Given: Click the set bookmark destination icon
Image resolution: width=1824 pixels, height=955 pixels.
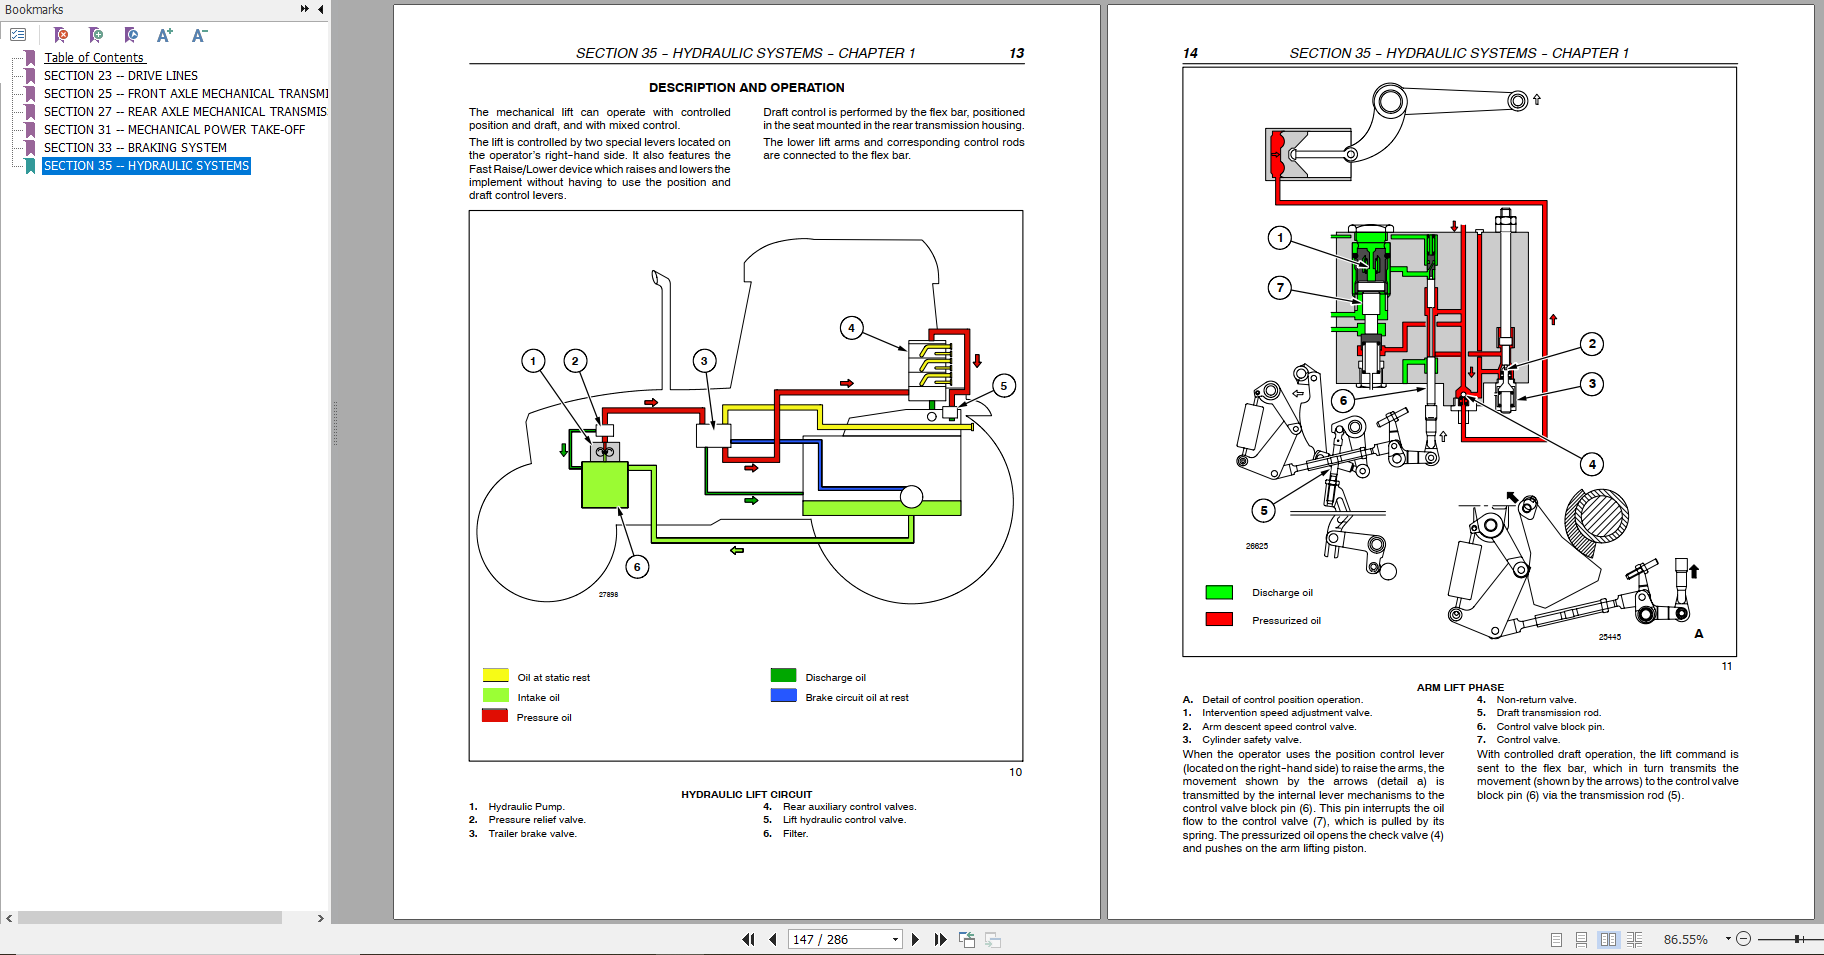Looking at the screenshot, I should coord(131,35).
